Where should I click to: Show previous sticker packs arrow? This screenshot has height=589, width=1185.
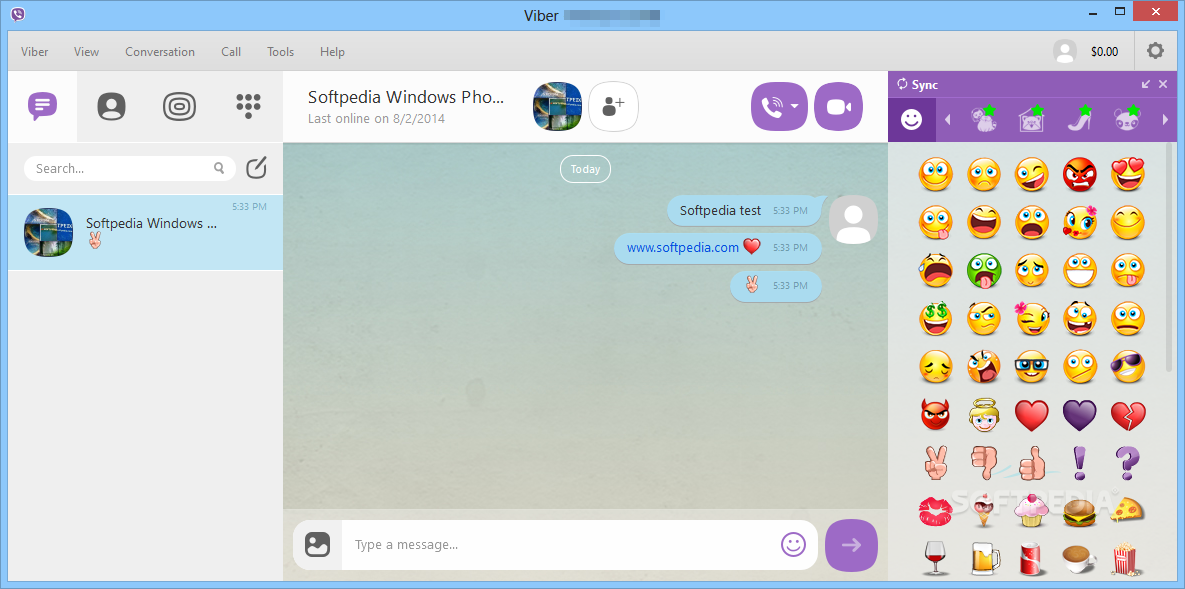pos(948,119)
